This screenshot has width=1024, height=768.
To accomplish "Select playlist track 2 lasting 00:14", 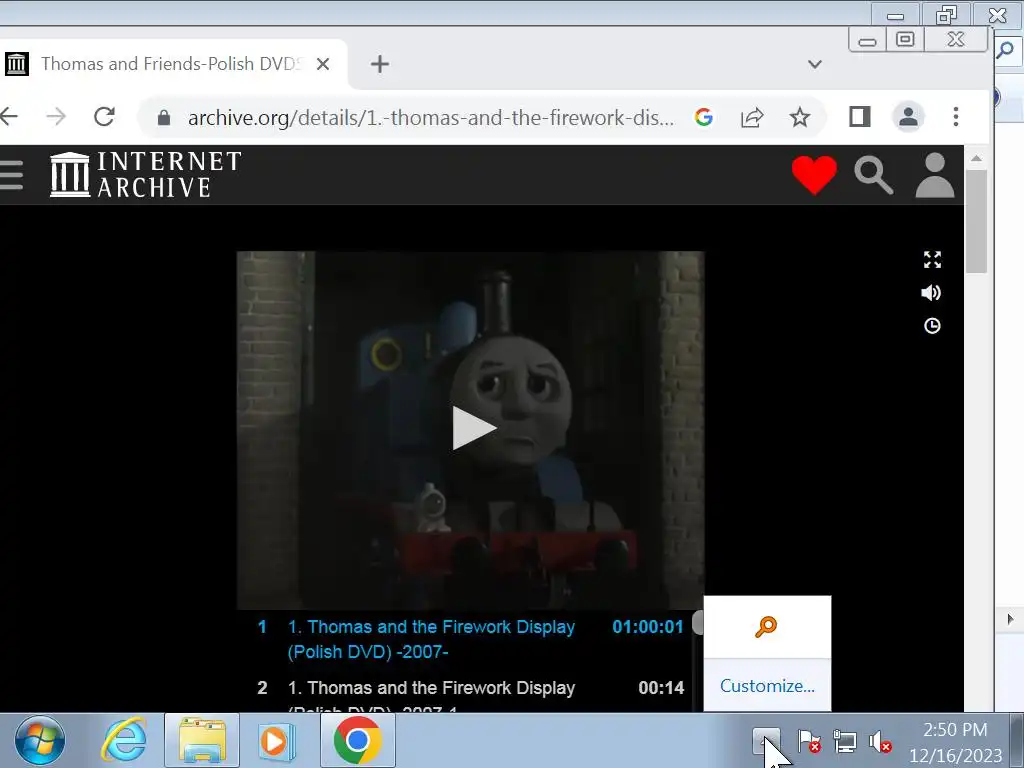I will tap(470, 694).
